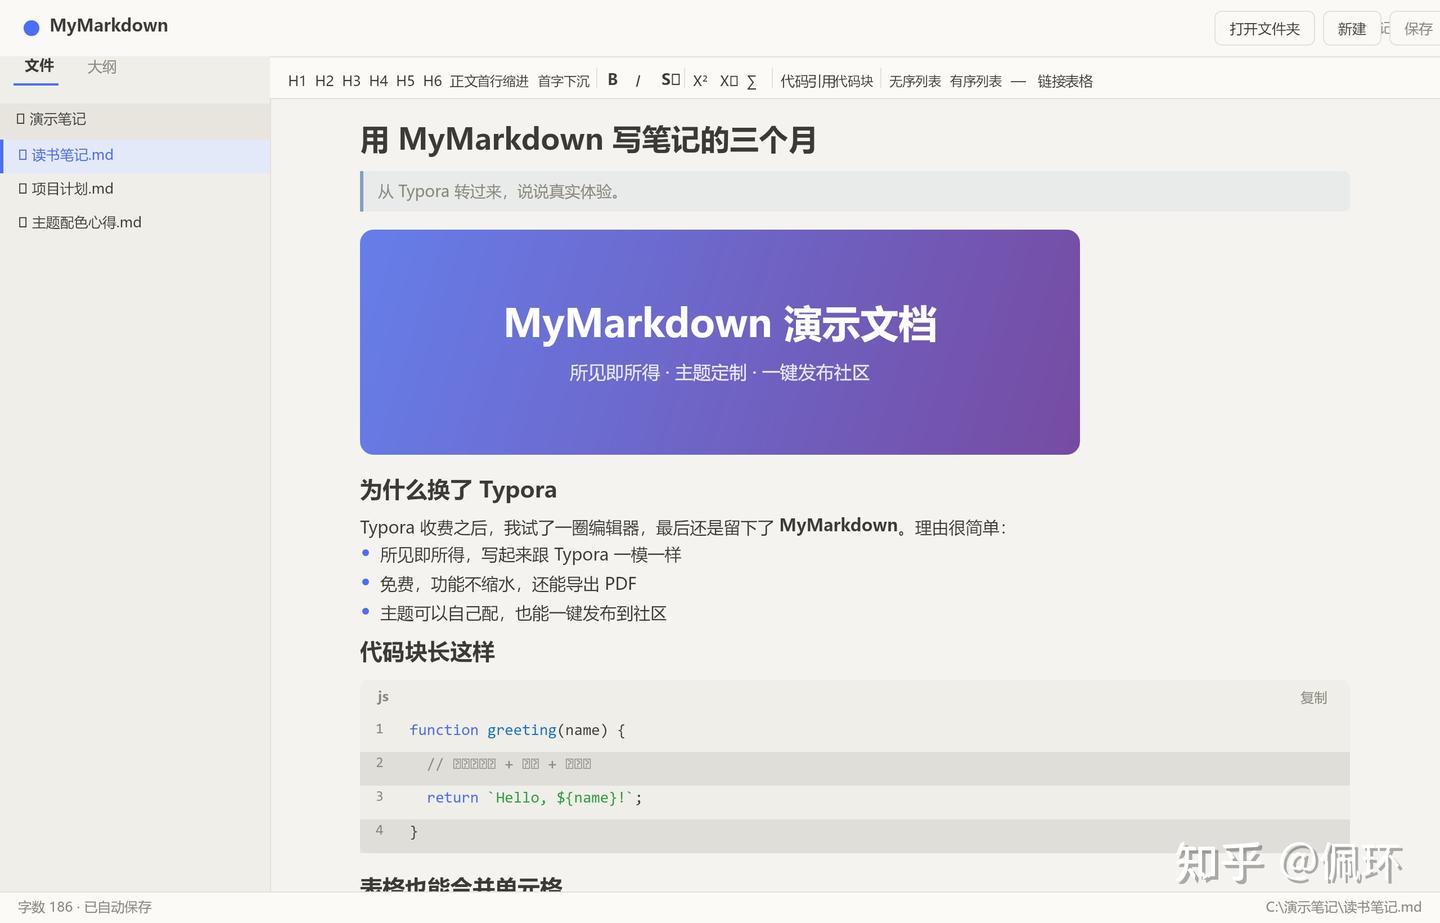Click the 新建 button

point(1352,29)
